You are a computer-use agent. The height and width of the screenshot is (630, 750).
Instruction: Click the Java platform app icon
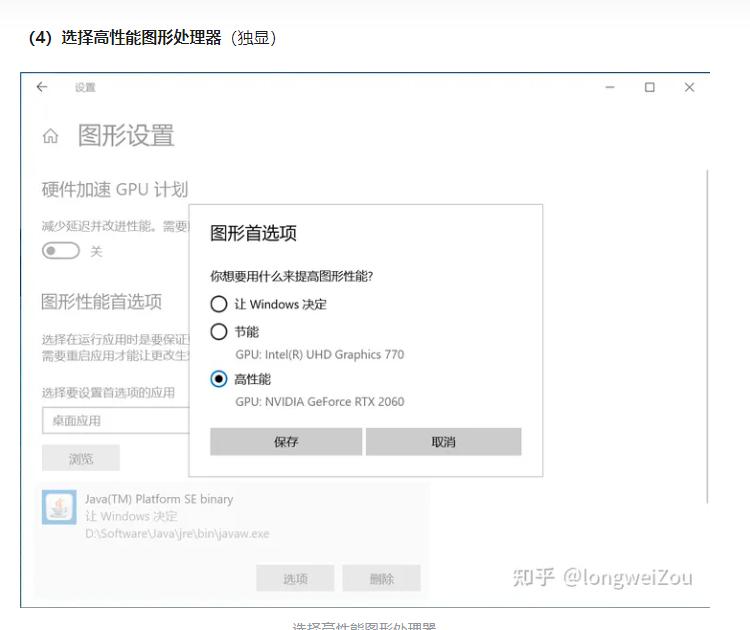coord(59,507)
